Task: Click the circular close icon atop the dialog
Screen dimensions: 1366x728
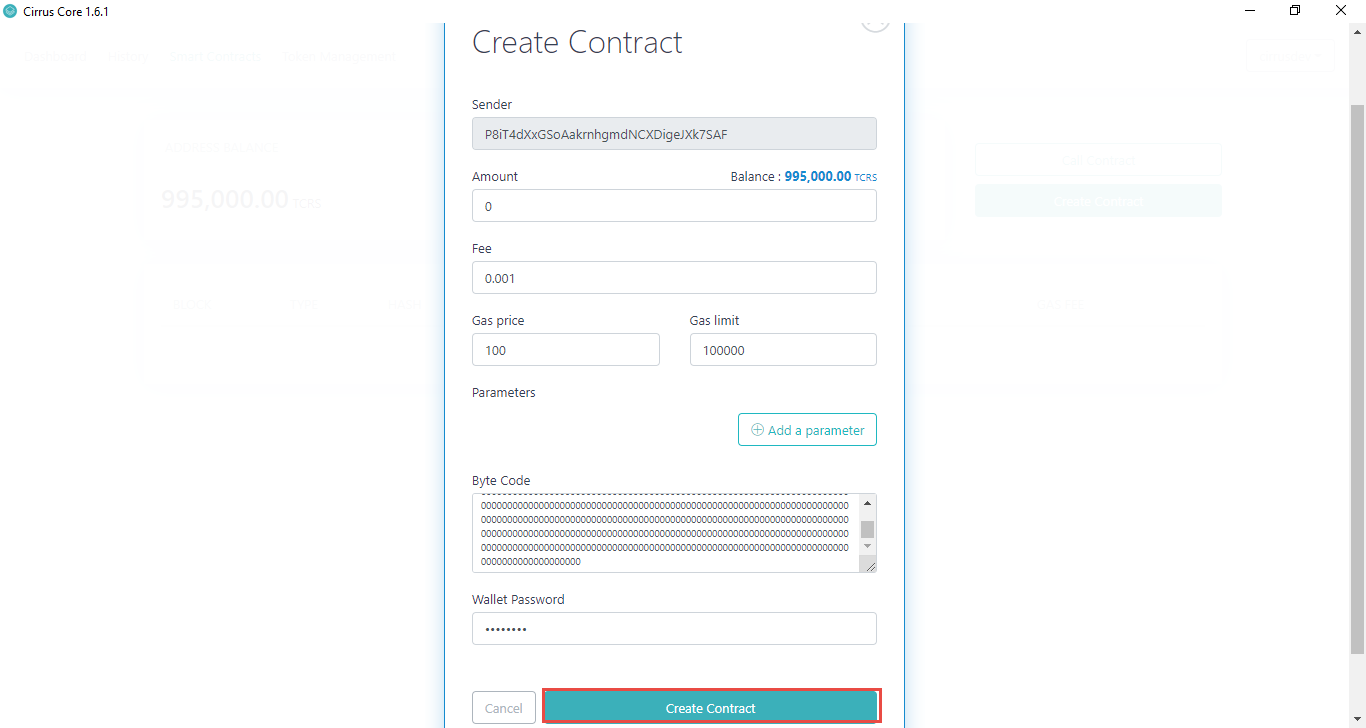Action: [x=874, y=20]
